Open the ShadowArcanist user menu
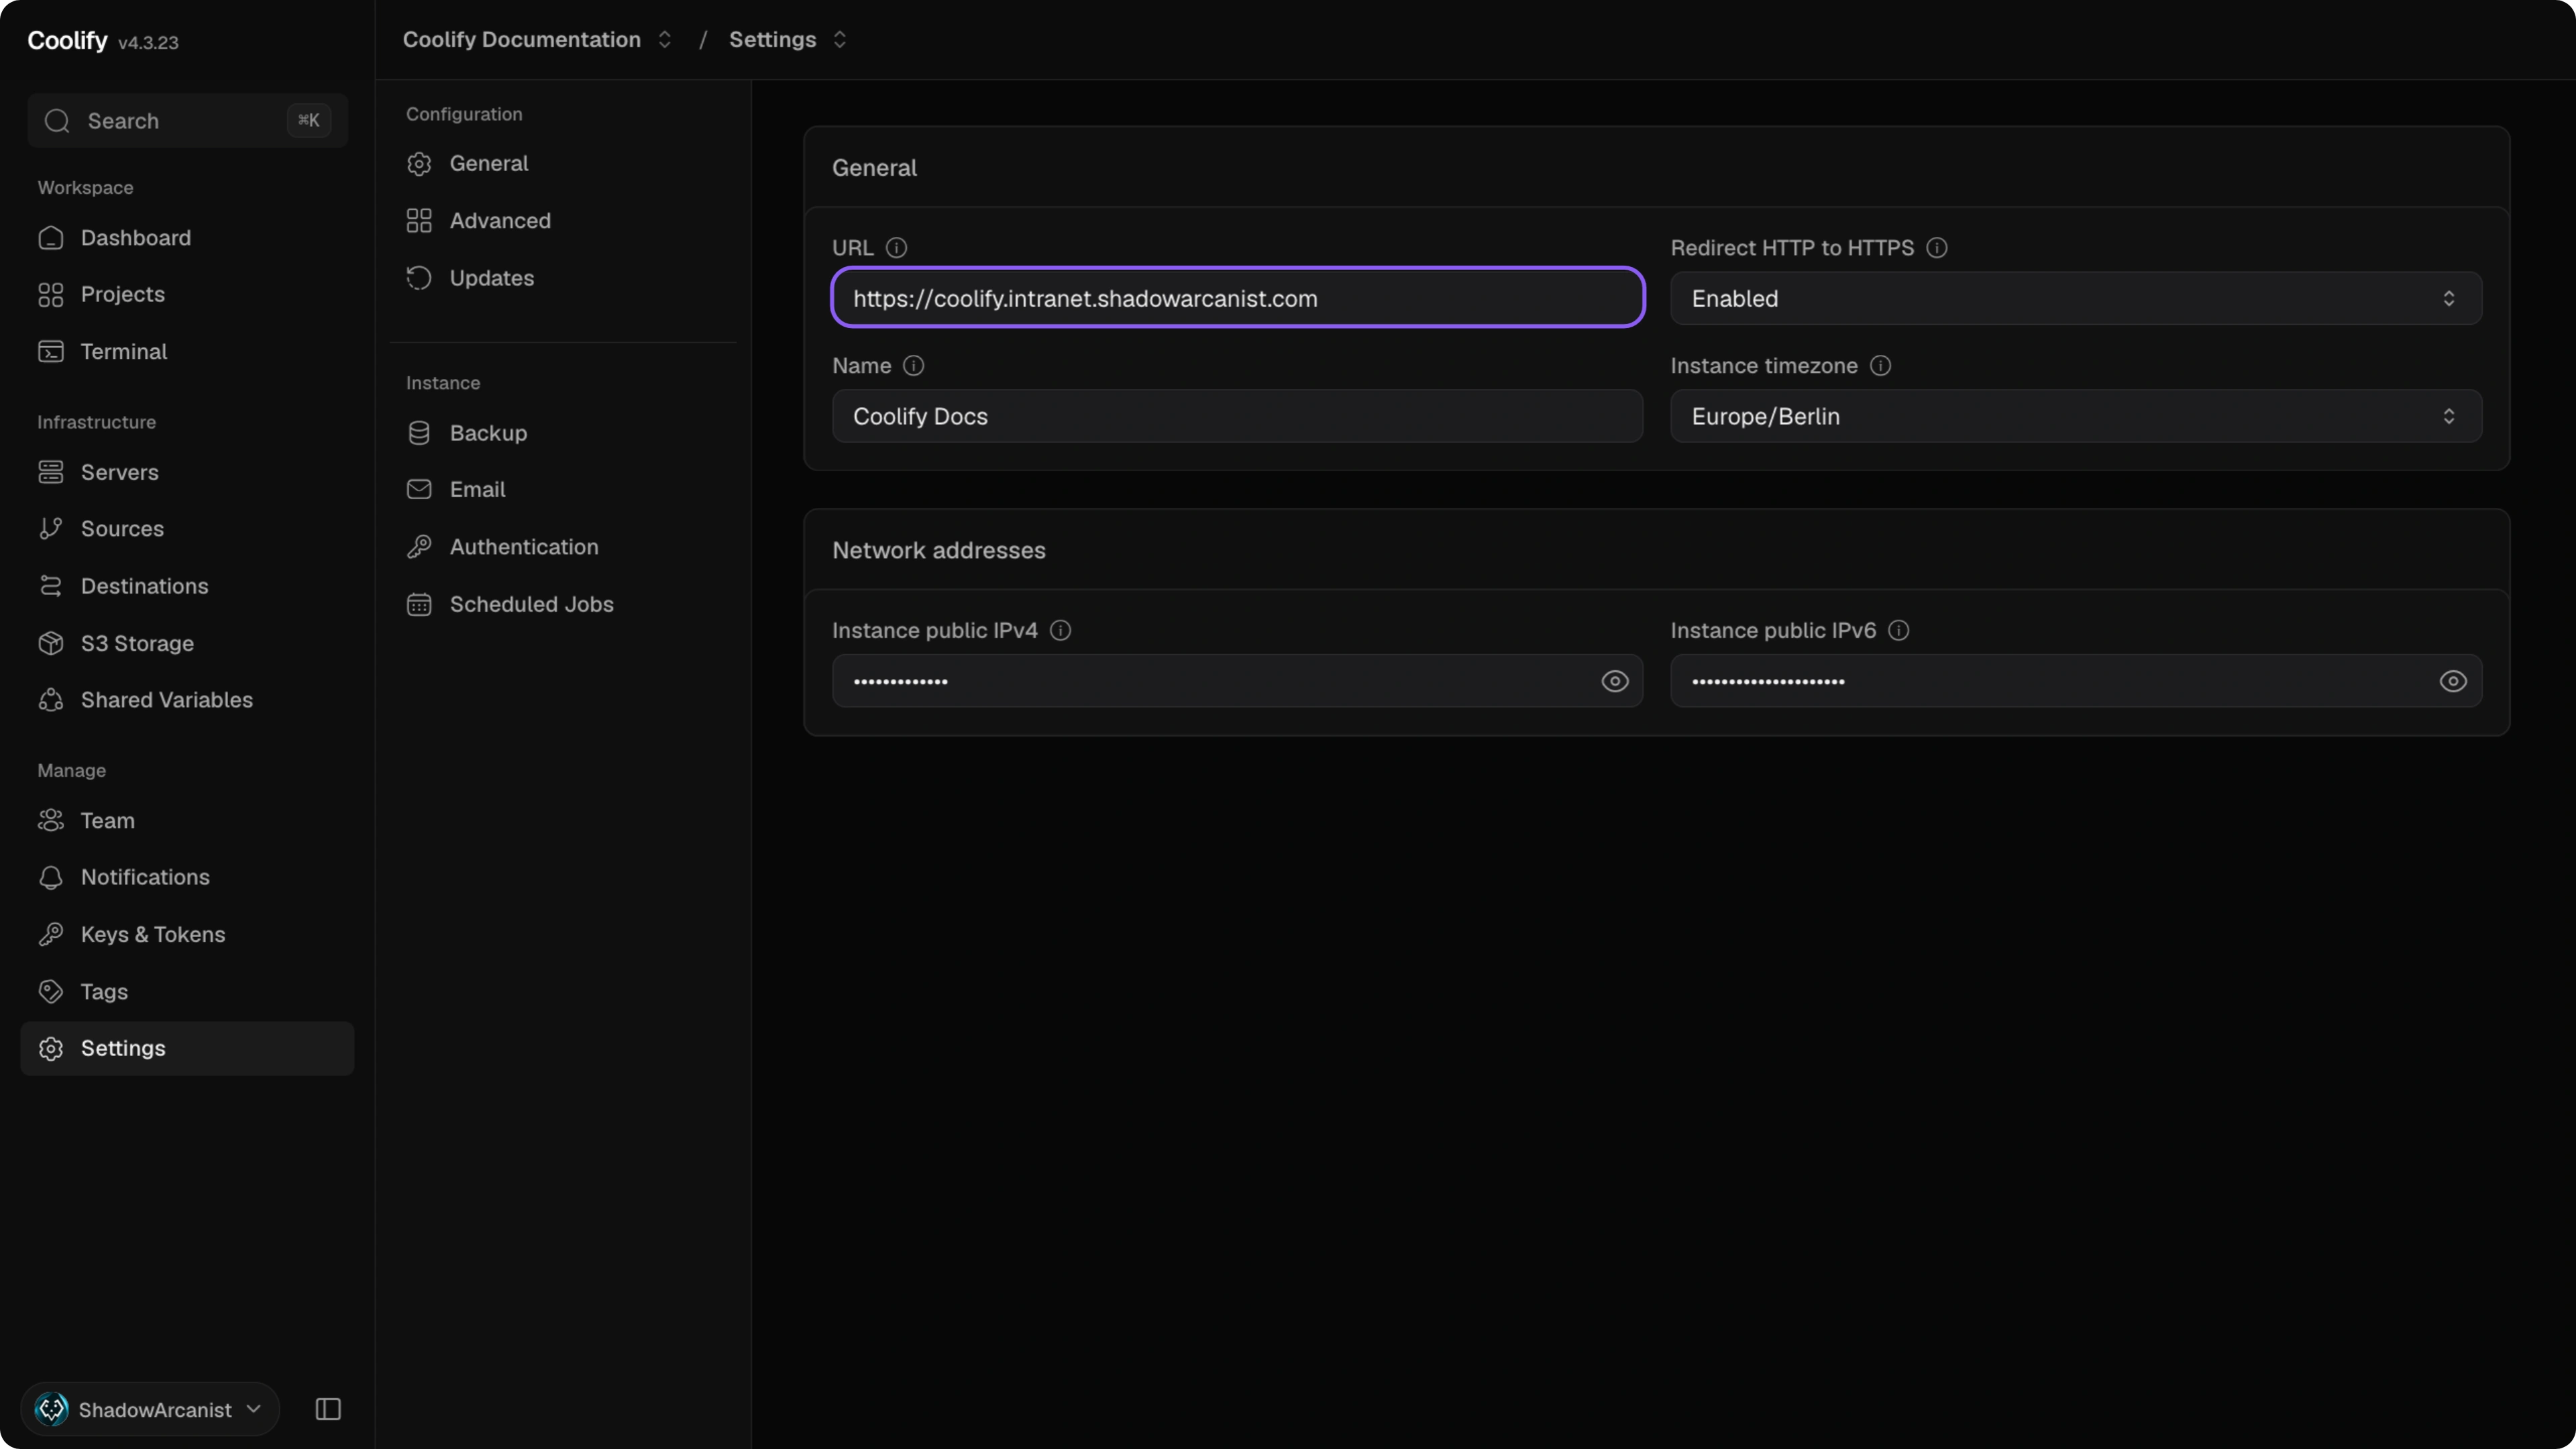The width and height of the screenshot is (2576, 1449). click(150, 1409)
